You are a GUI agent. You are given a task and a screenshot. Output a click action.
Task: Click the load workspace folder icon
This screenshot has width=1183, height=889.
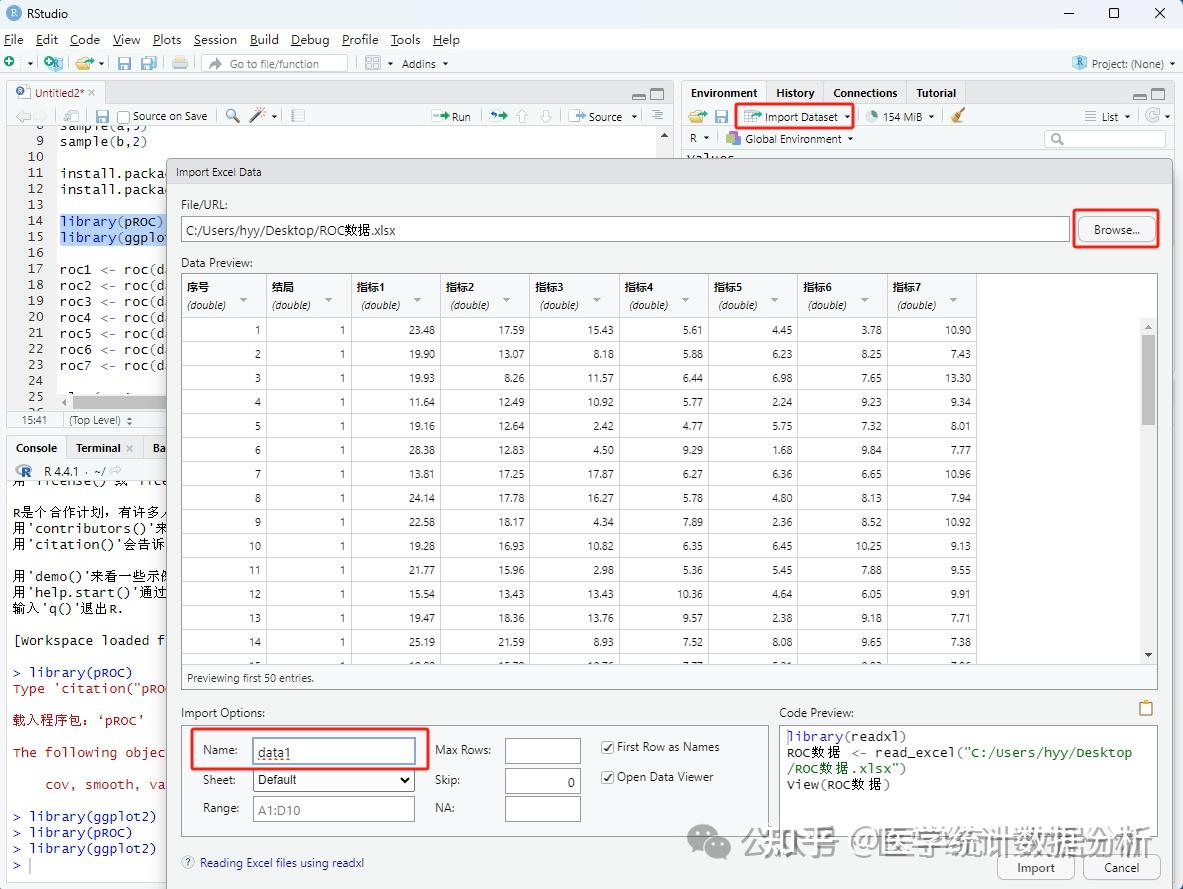pos(697,117)
